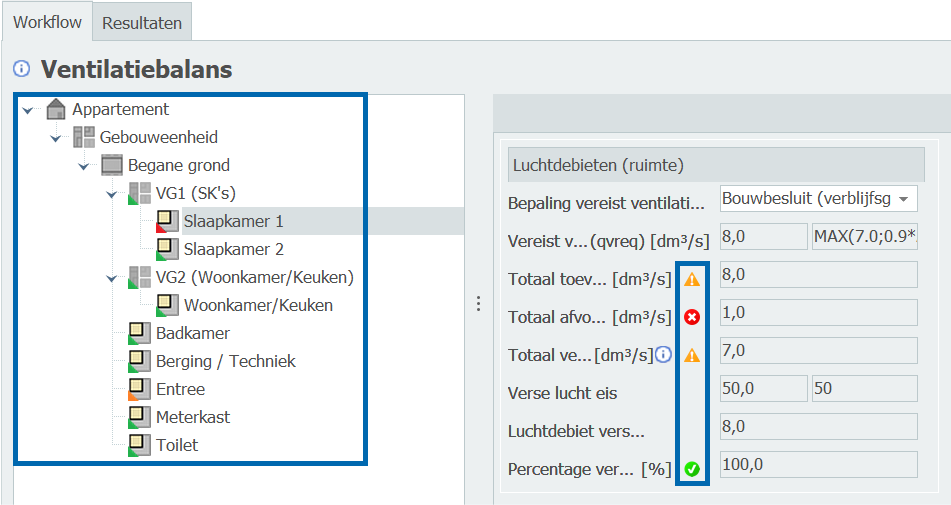Select the Toilet room item

click(x=177, y=445)
